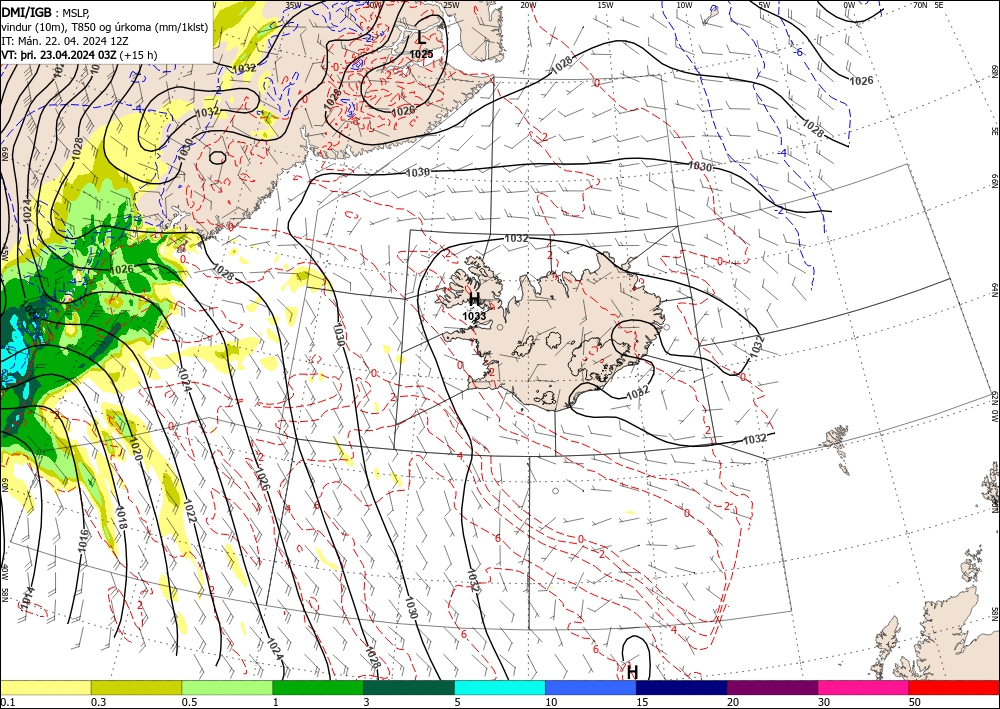Click the '50' legend value label
The image size is (1000, 709).
[x=915, y=702]
